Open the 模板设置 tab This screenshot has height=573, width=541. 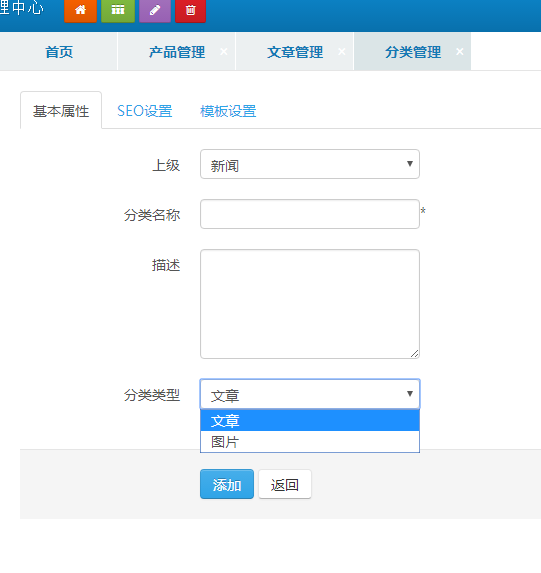228,111
